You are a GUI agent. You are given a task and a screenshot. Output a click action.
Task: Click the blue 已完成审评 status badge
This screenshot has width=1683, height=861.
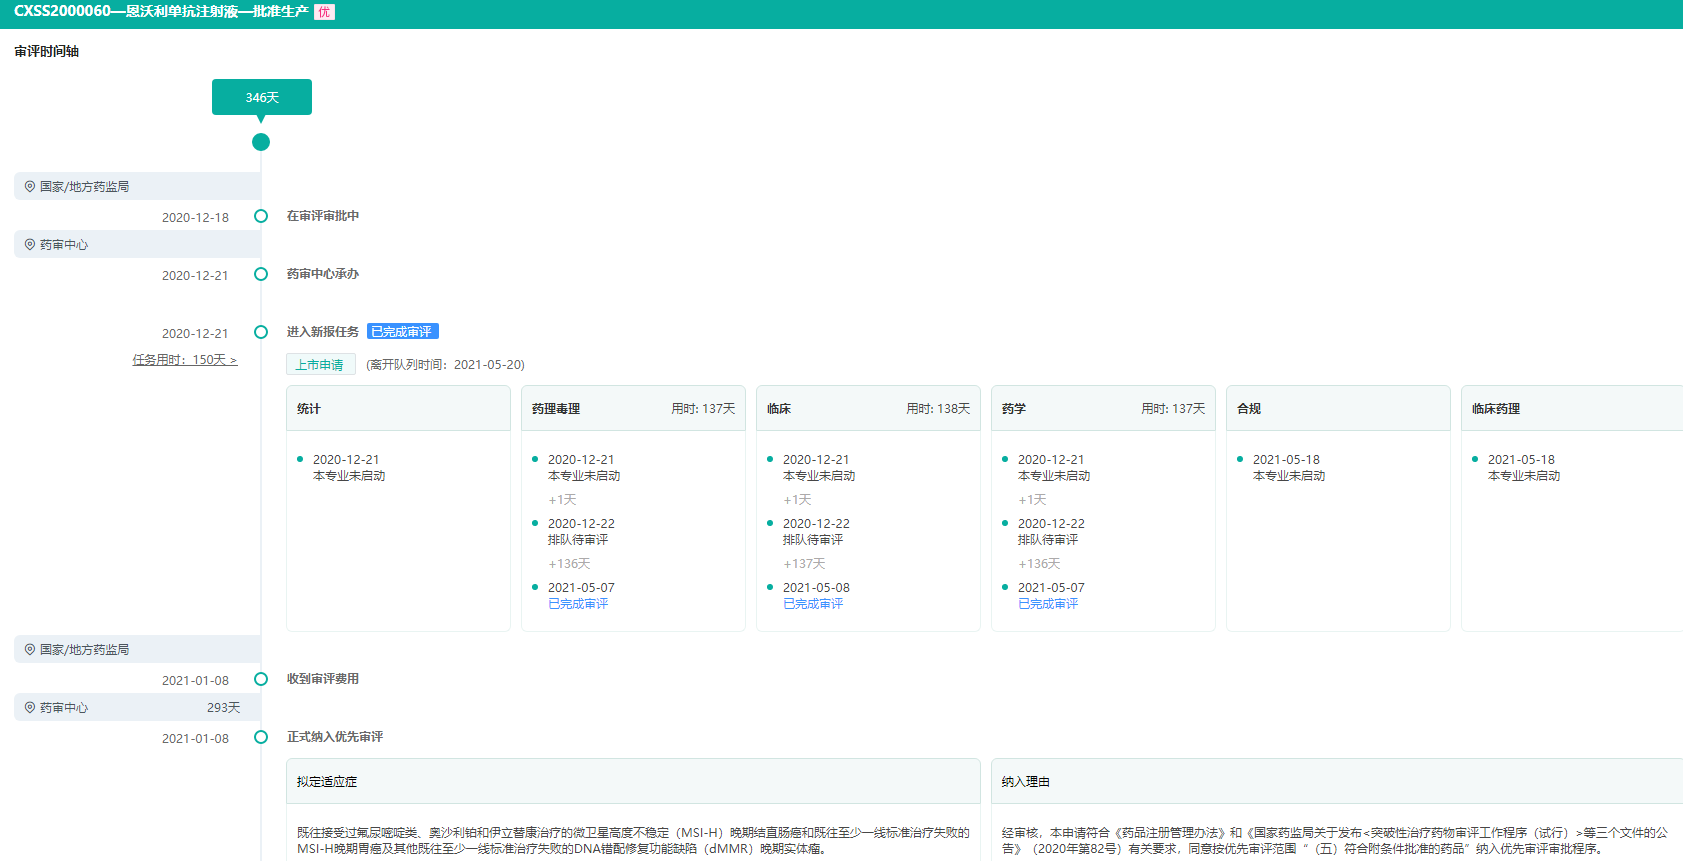[x=402, y=332]
